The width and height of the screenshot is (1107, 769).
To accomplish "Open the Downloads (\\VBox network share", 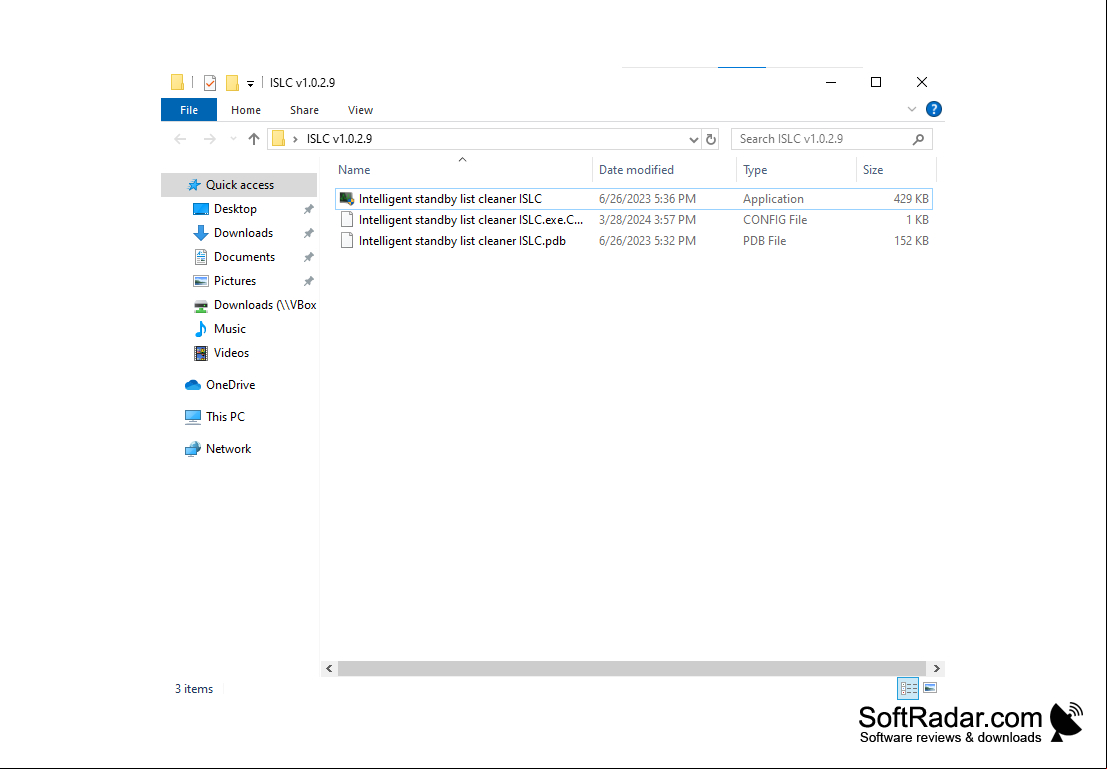I will (265, 305).
